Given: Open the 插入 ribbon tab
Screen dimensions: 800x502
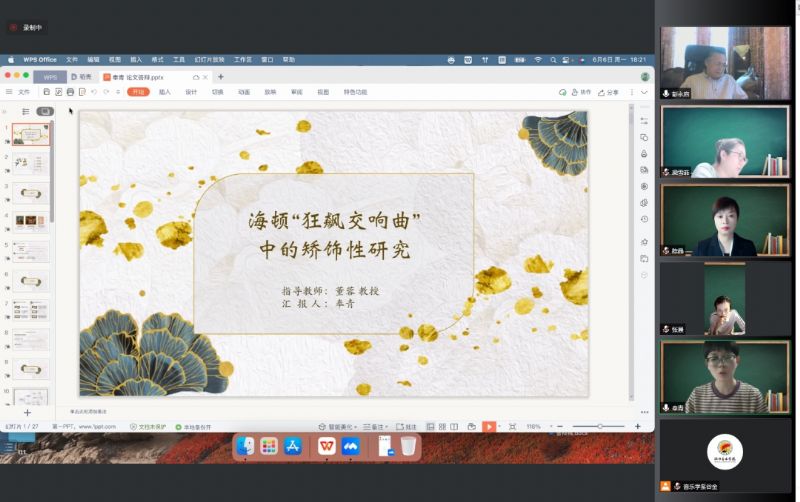Looking at the screenshot, I should 165,92.
